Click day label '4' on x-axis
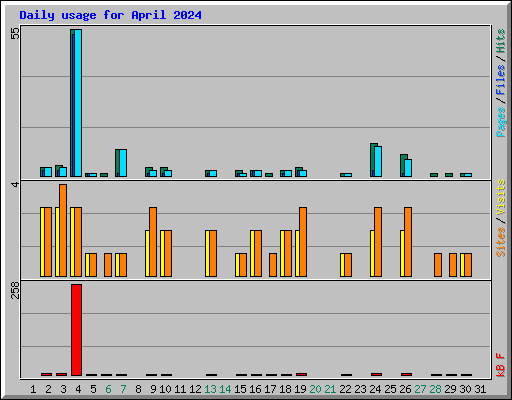Screen dimensions: 512x400 [78, 389]
